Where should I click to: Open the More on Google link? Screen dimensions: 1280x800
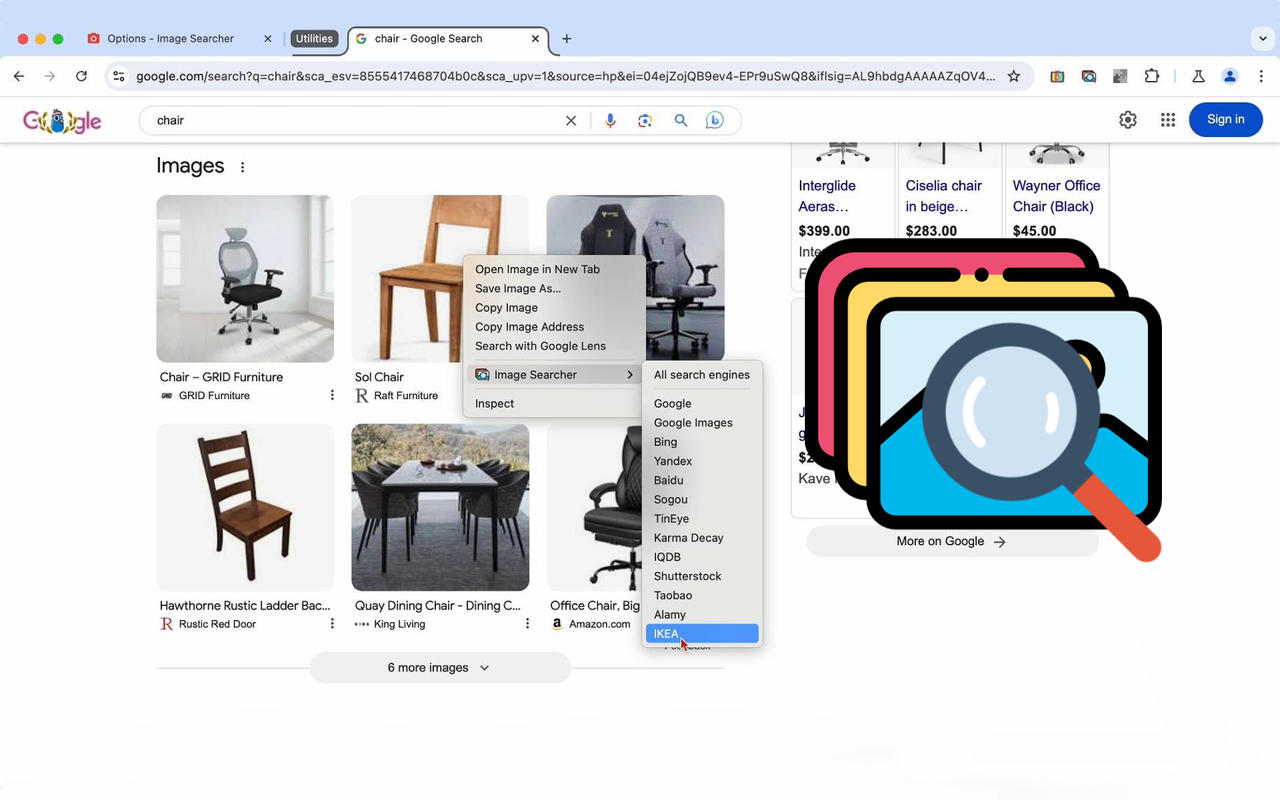tap(950, 541)
